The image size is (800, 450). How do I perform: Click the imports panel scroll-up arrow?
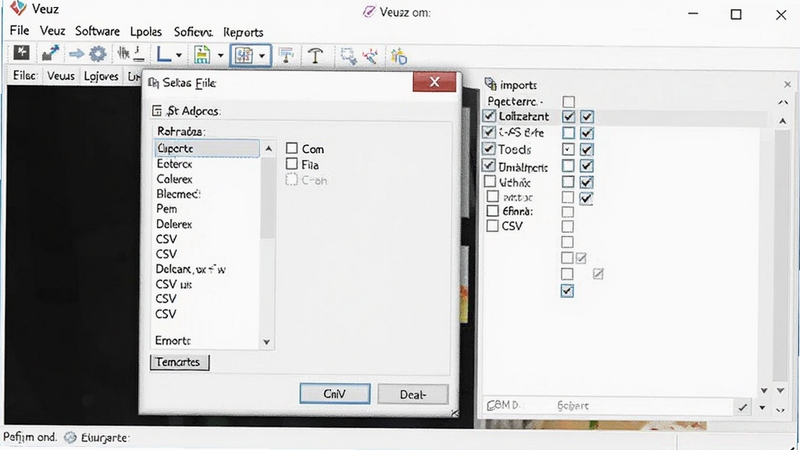tap(782, 121)
